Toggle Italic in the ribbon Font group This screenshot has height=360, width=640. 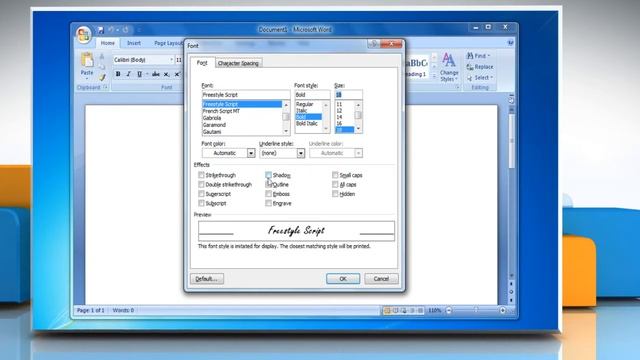point(129,74)
